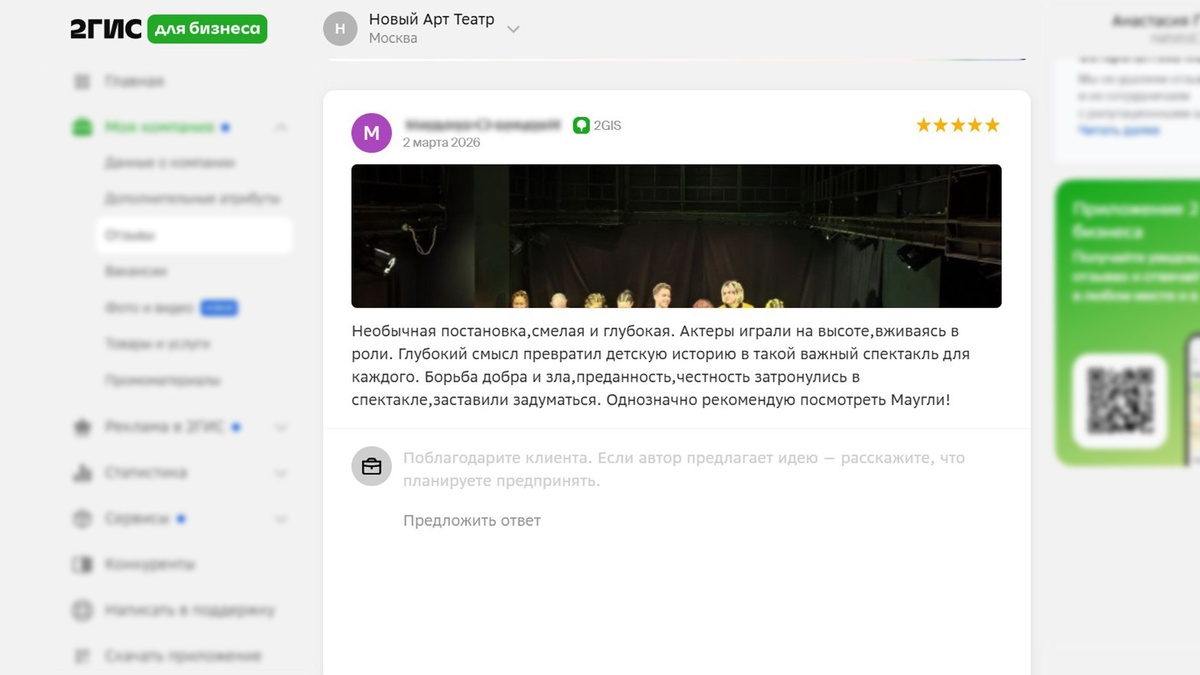Click the 2ГИС logo
This screenshot has height=675, width=1200.
pos(106,29)
